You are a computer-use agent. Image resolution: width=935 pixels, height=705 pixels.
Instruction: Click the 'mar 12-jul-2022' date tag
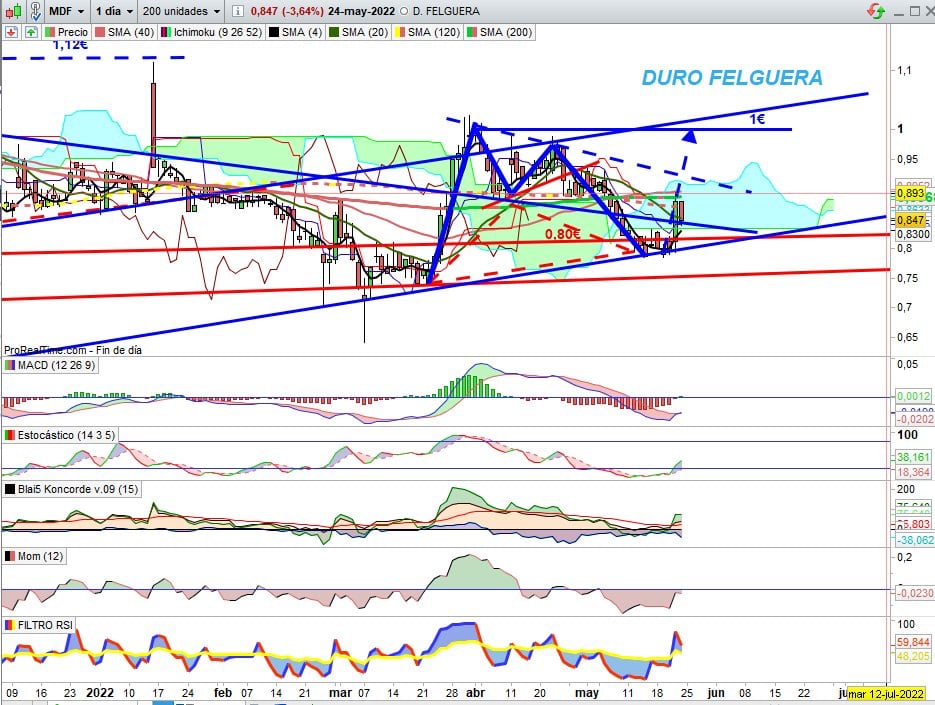tap(886, 694)
